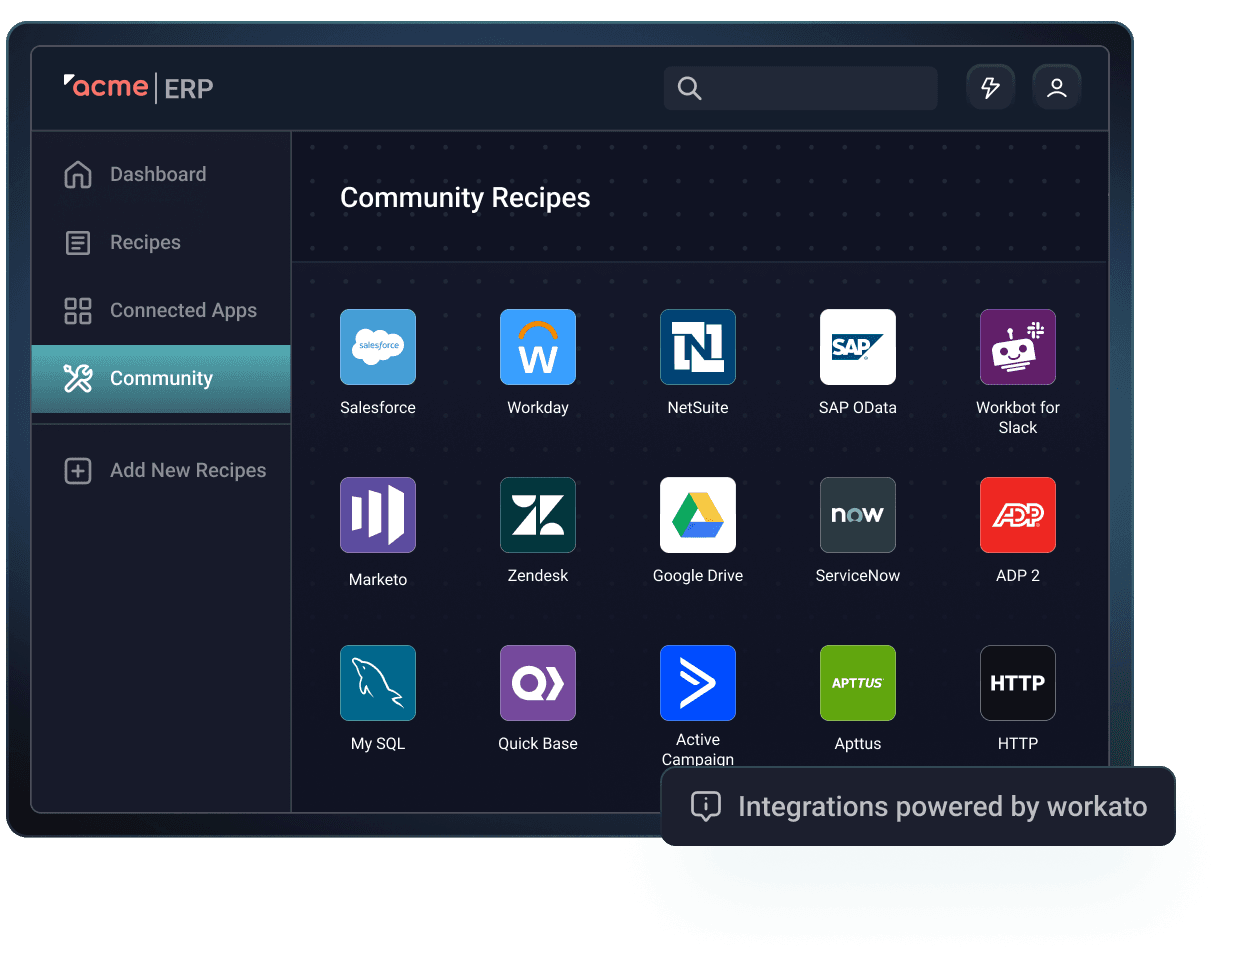The height and width of the screenshot is (966, 1248).
Task: Click the Workday label text
Action: (x=538, y=407)
